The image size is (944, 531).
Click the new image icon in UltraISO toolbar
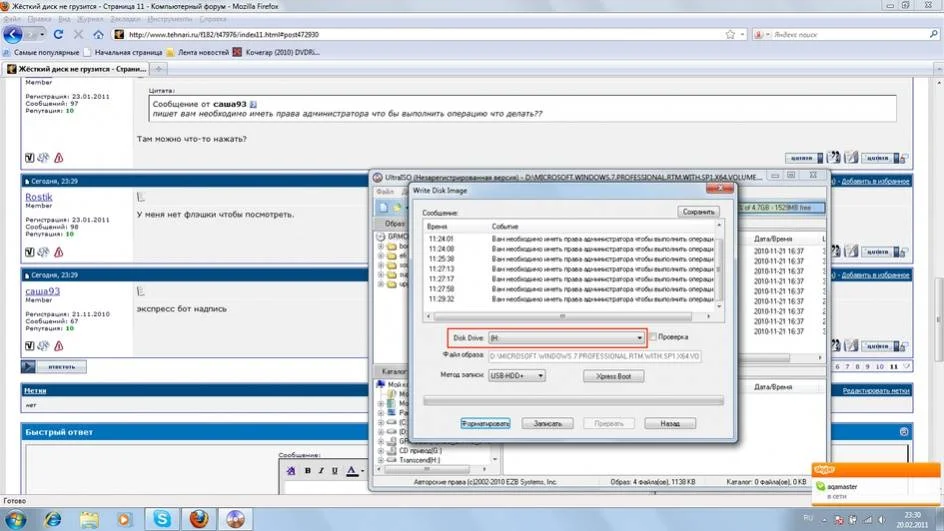pyautogui.click(x=383, y=207)
